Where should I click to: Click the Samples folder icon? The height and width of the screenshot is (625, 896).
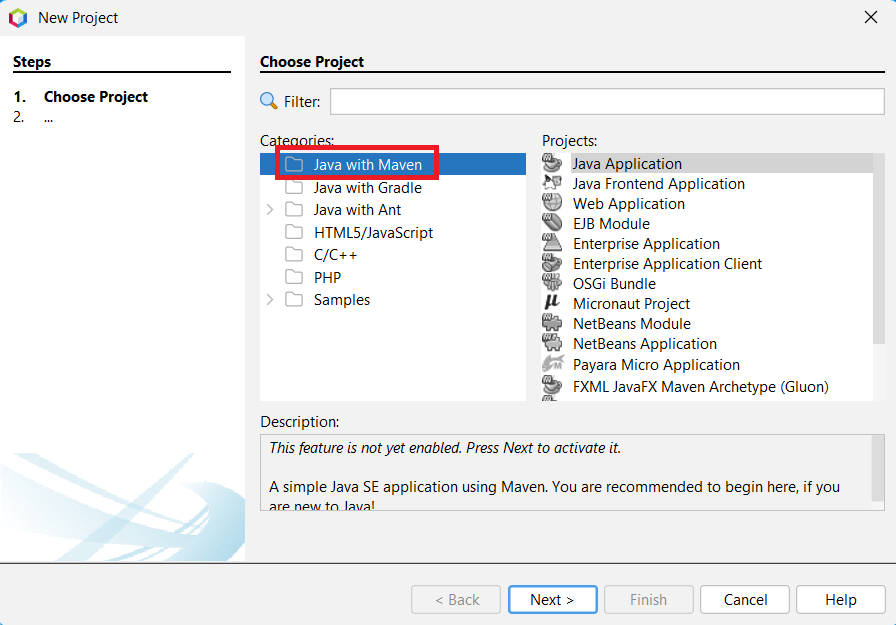pos(294,299)
